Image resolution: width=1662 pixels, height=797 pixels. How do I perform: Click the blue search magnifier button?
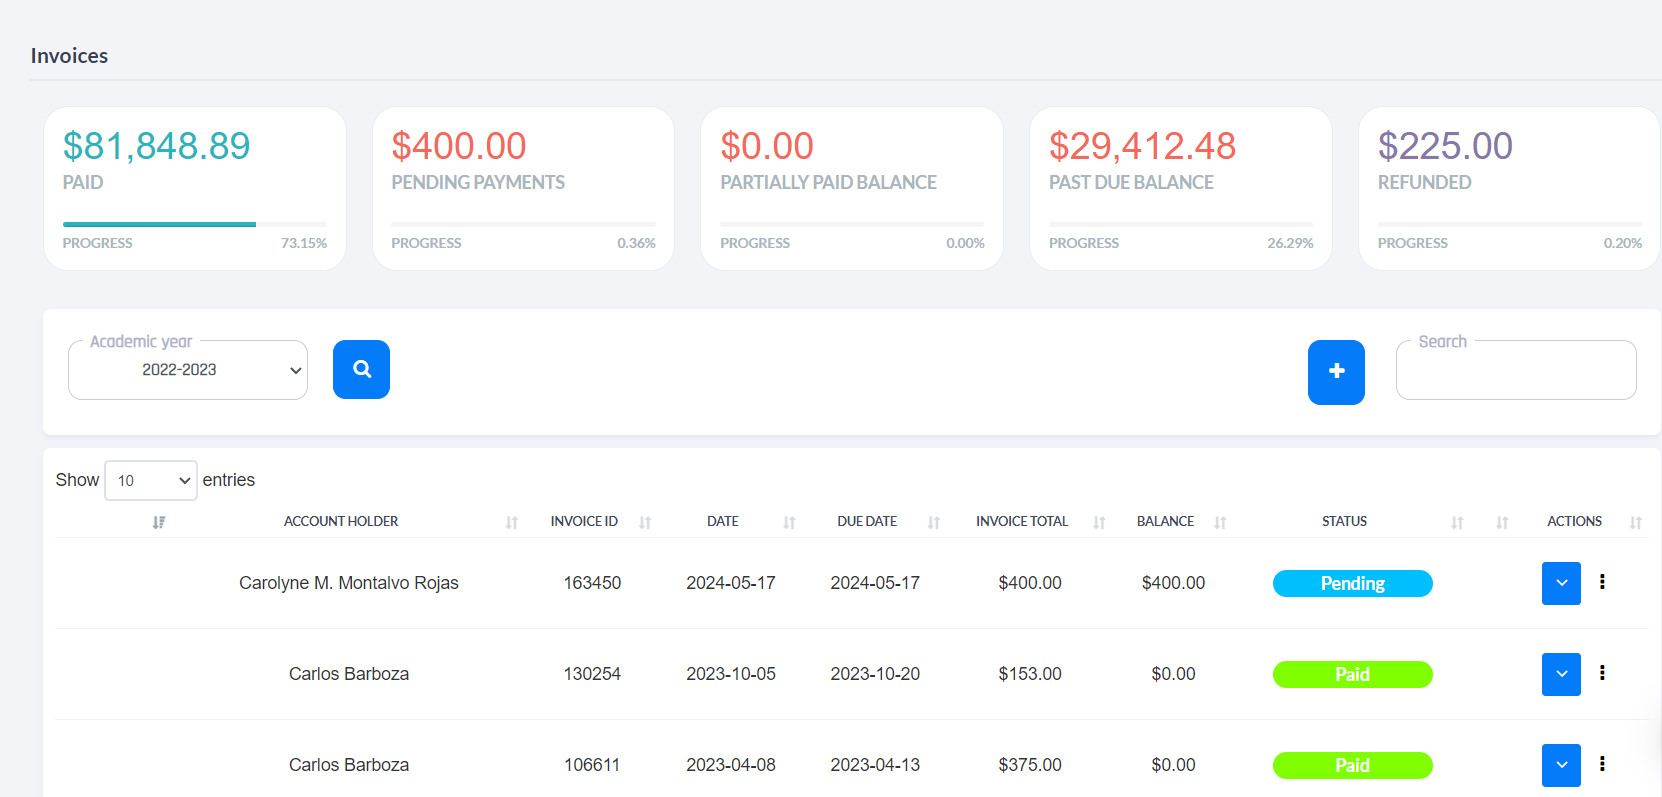pos(361,369)
